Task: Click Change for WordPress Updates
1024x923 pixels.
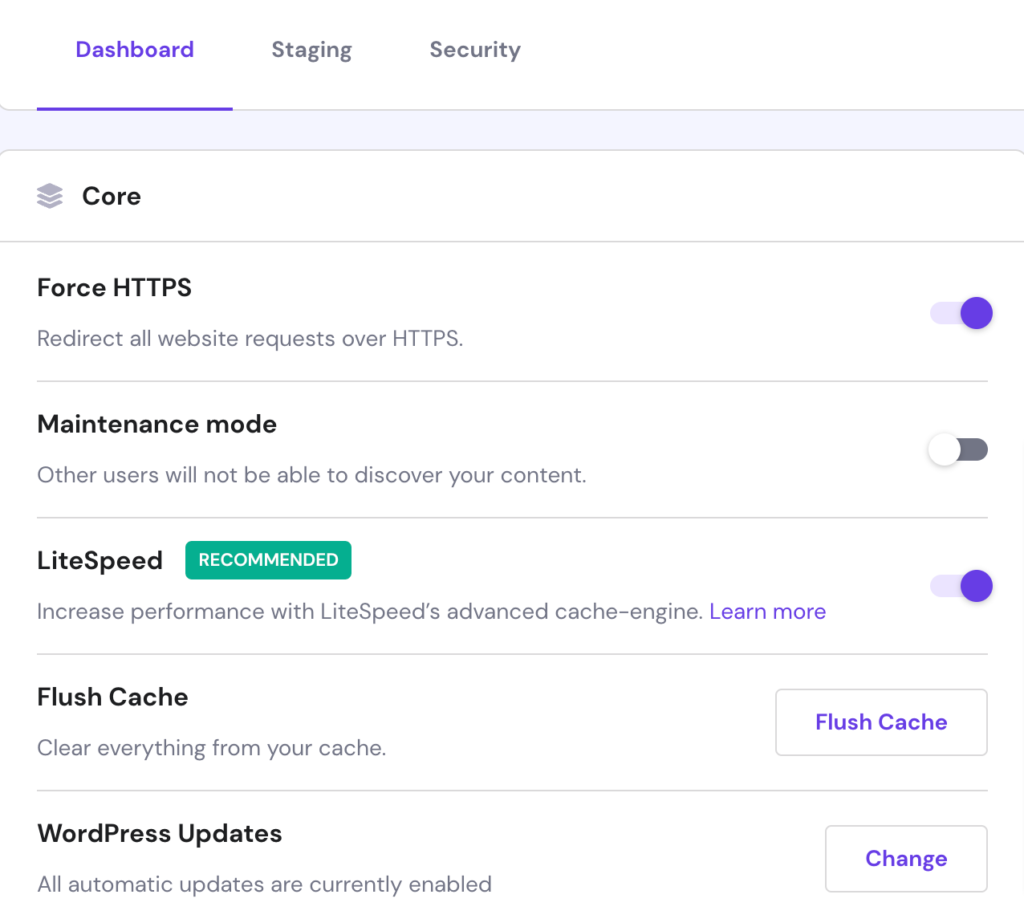Action: click(x=906, y=858)
